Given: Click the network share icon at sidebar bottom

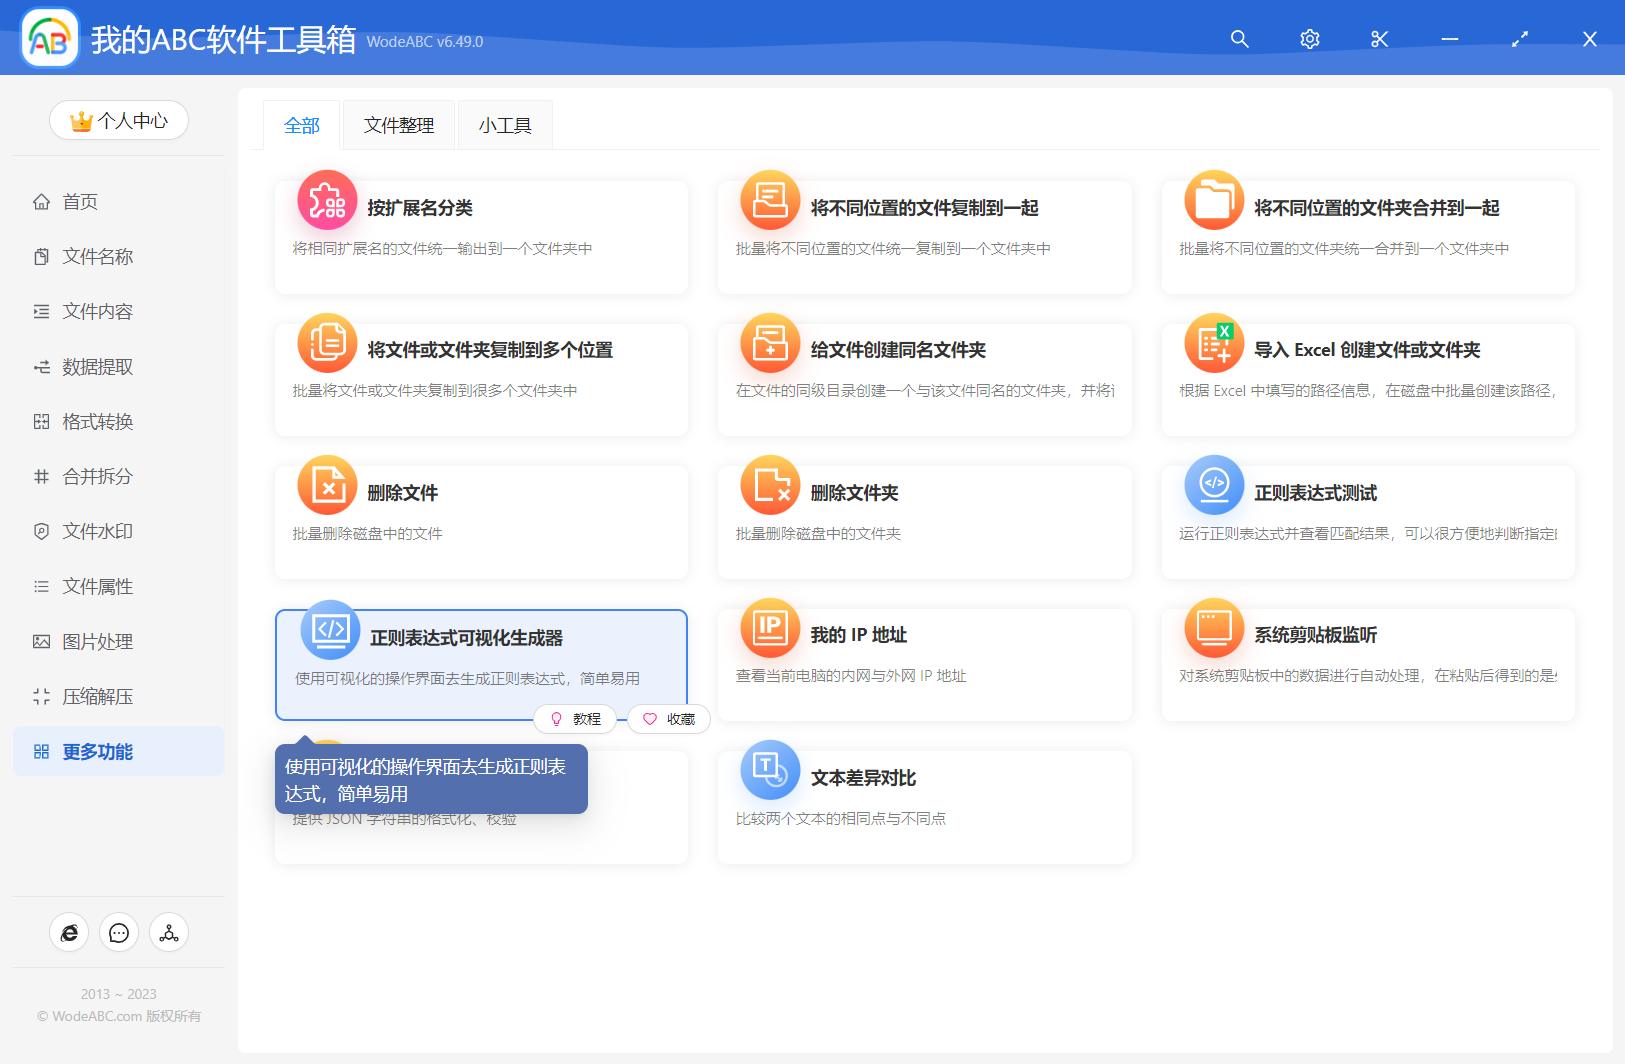Looking at the screenshot, I should [x=169, y=933].
